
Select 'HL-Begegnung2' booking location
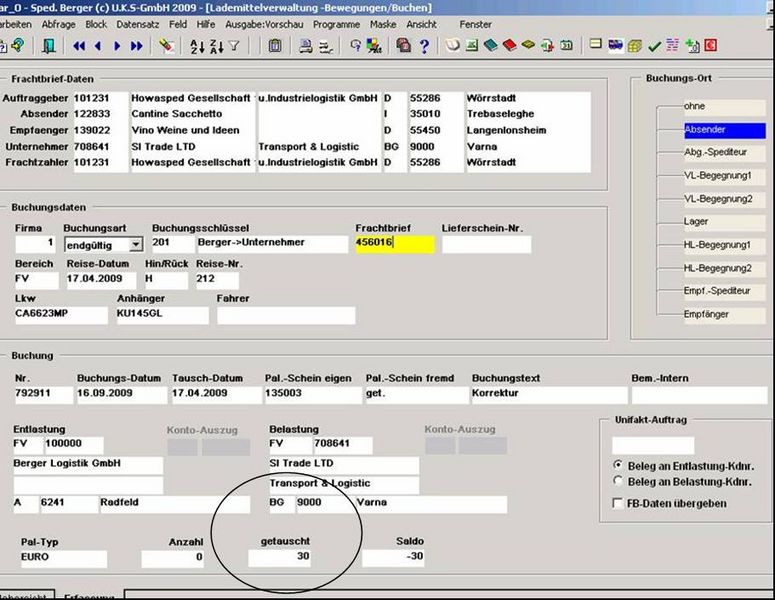click(x=725, y=268)
